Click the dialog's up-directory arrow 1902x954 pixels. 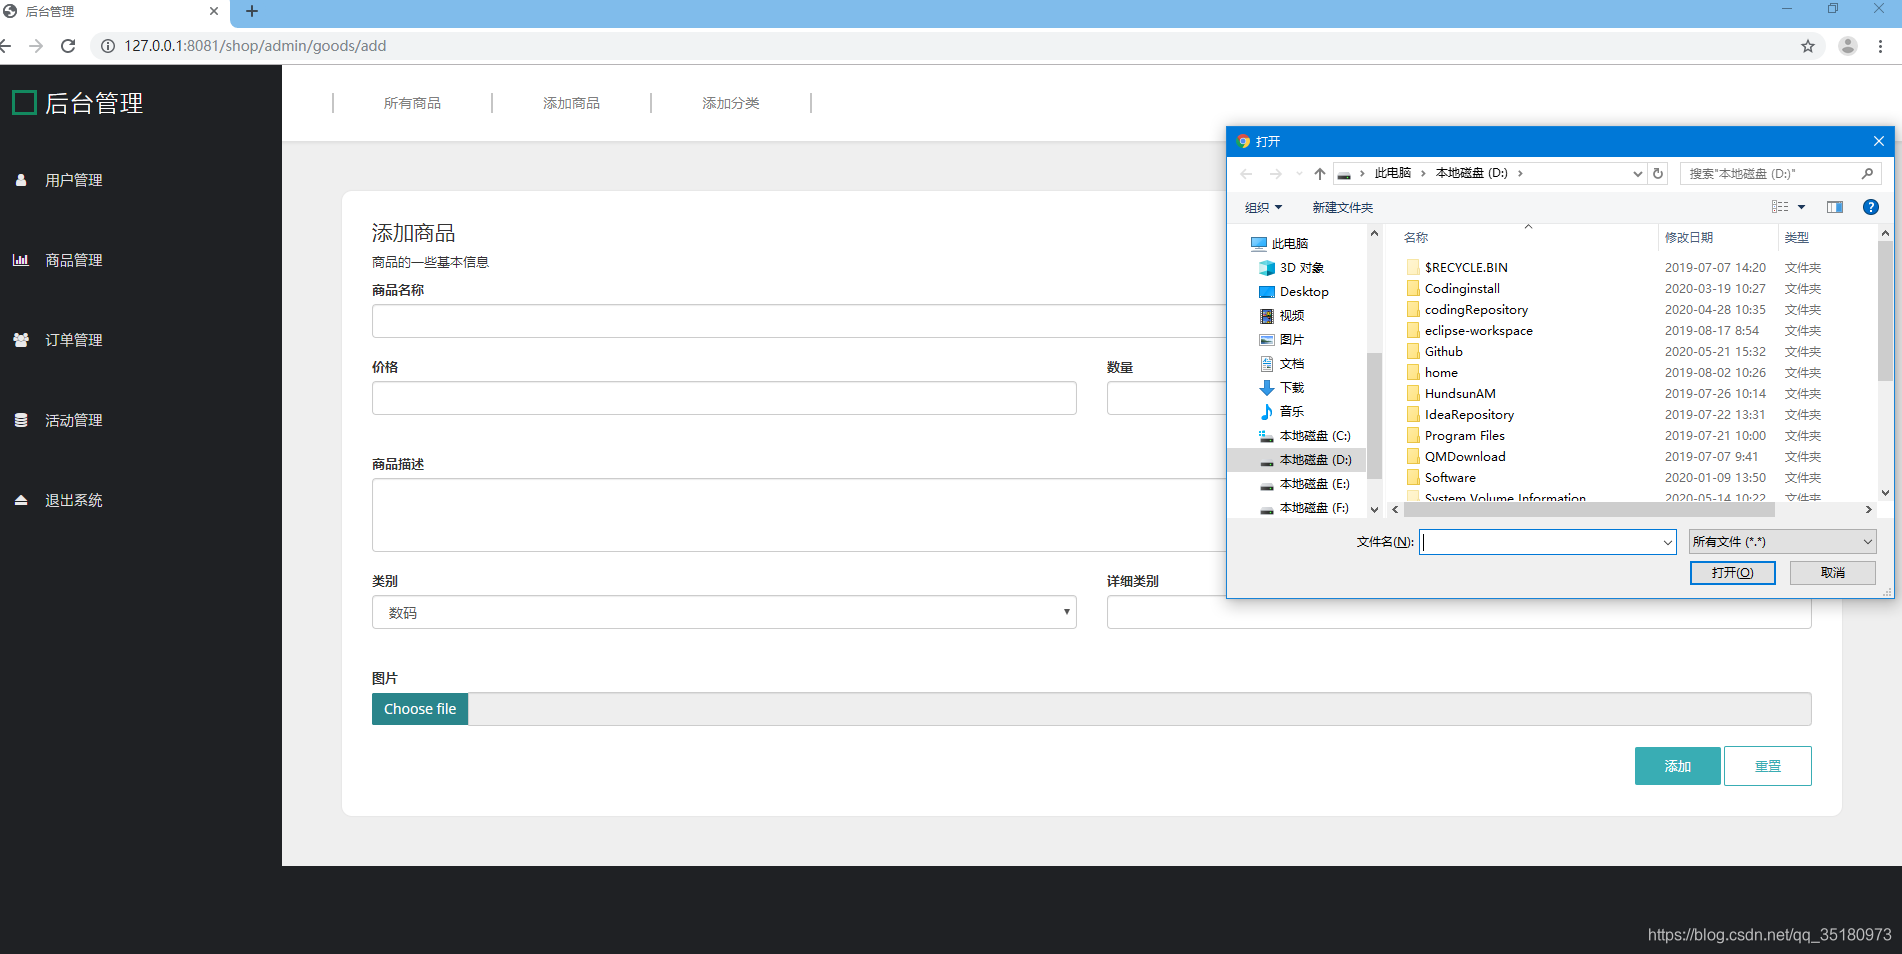(1320, 174)
